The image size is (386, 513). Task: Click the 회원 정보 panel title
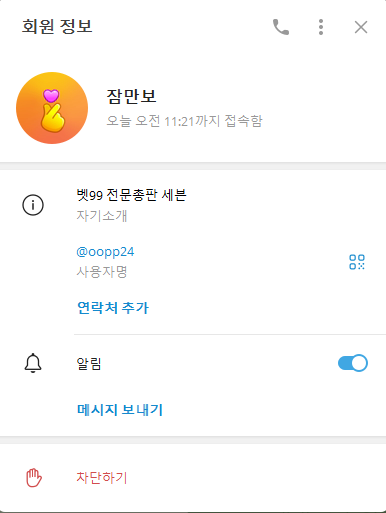(x=57, y=27)
